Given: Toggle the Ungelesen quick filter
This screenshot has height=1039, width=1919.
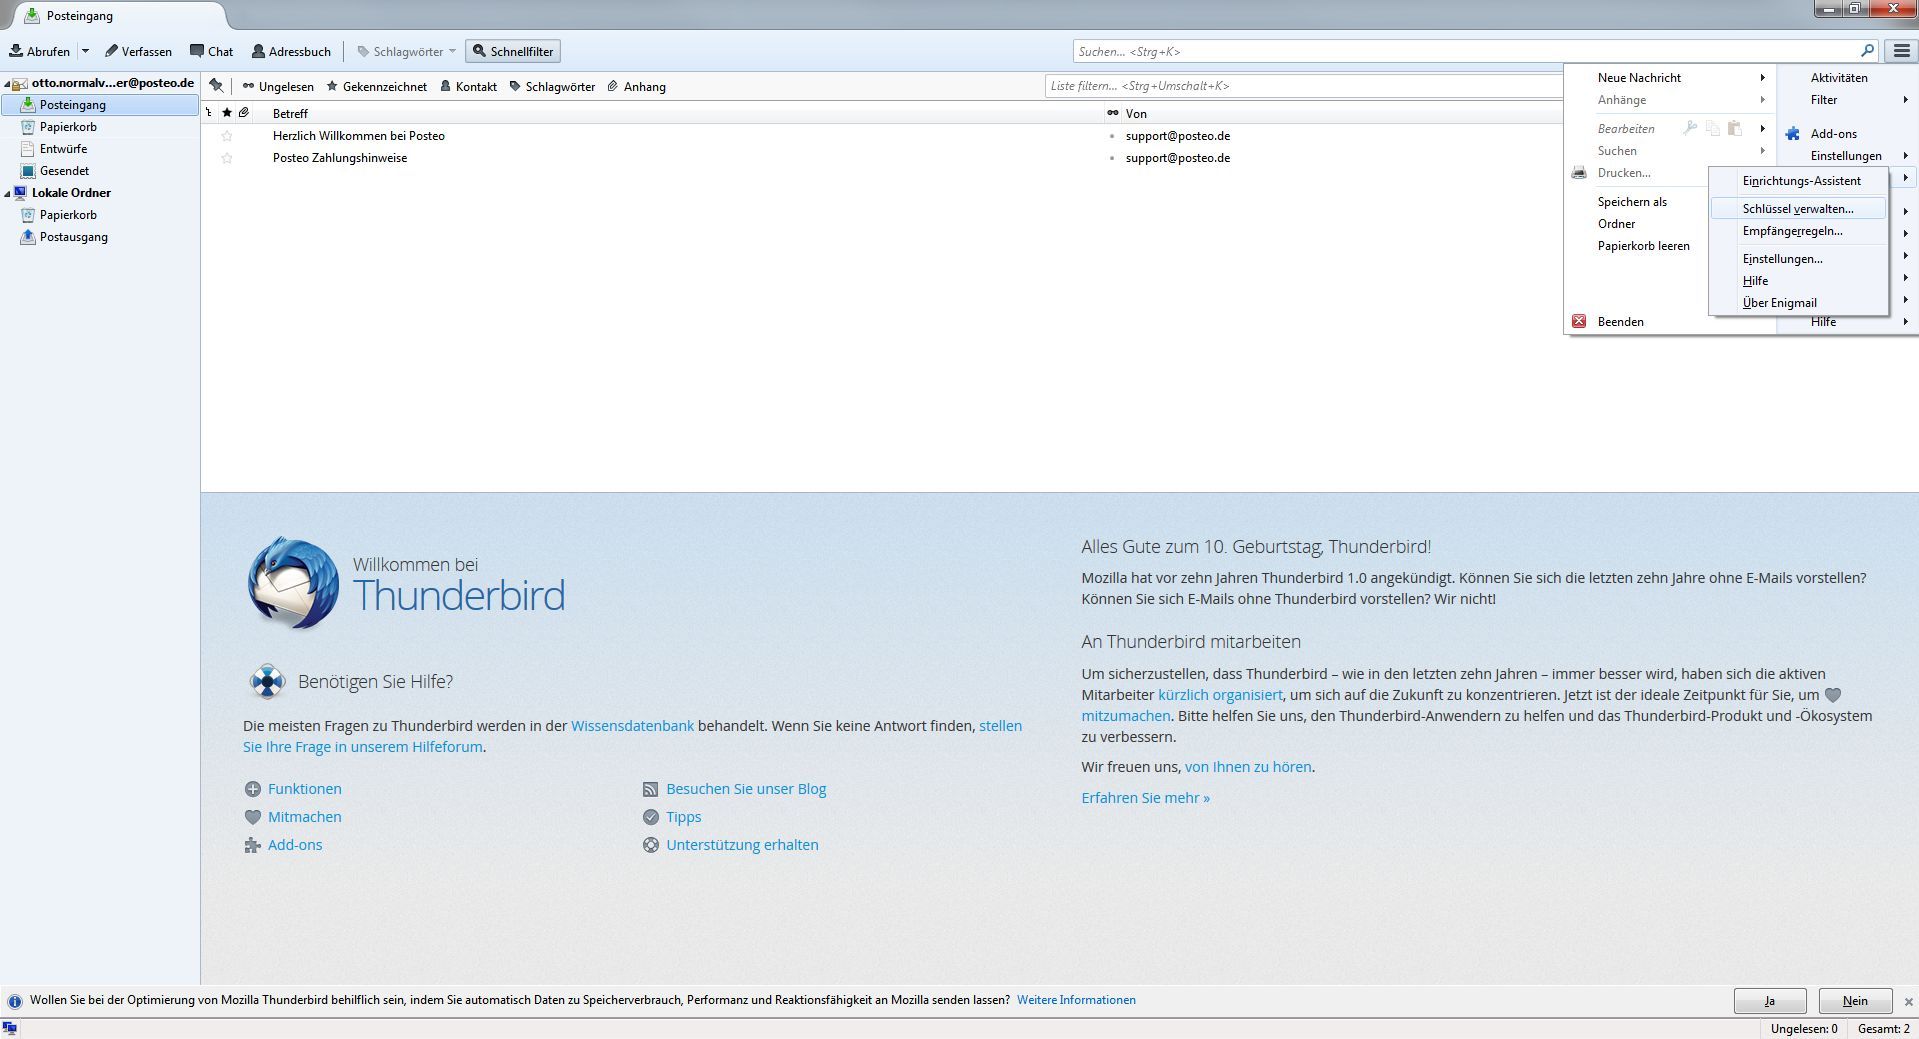Looking at the screenshot, I should tap(278, 87).
